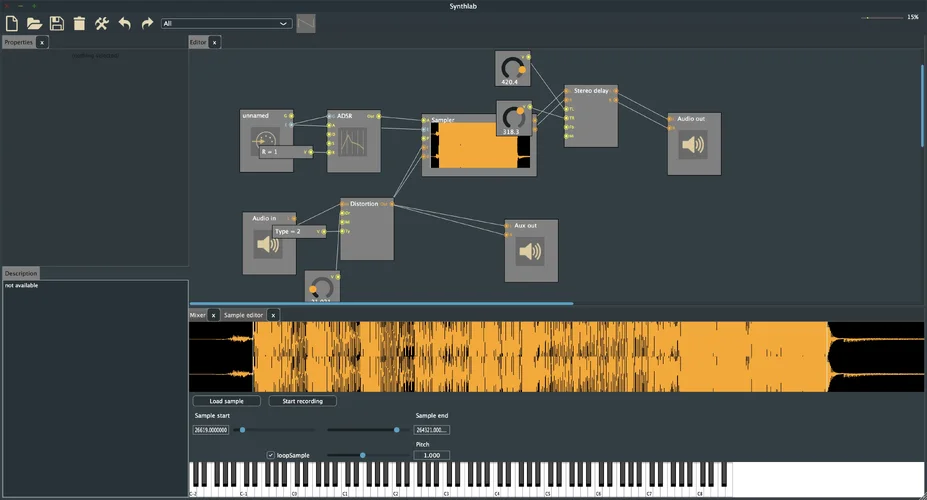This screenshot has width=927, height=500.
Task: Click the editor vertical scrollbar
Action: pos(922,106)
